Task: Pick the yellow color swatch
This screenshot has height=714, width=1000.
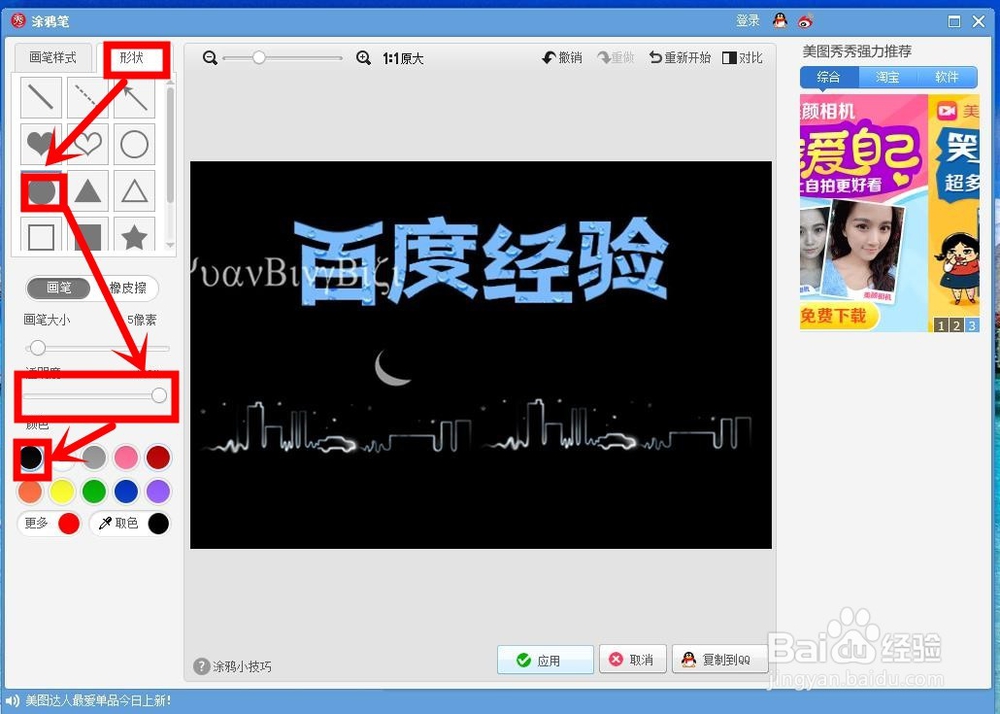Action: pos(62,492)
